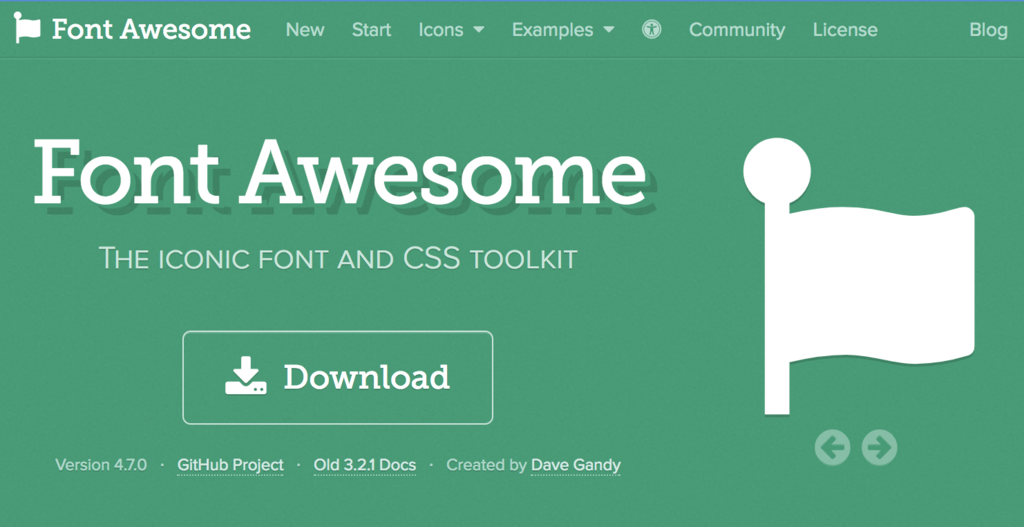Expand the Examples dropdown menu
The width and height of the screenshot is (1024, 527).
pyautogui.click(x=563, y=30)
